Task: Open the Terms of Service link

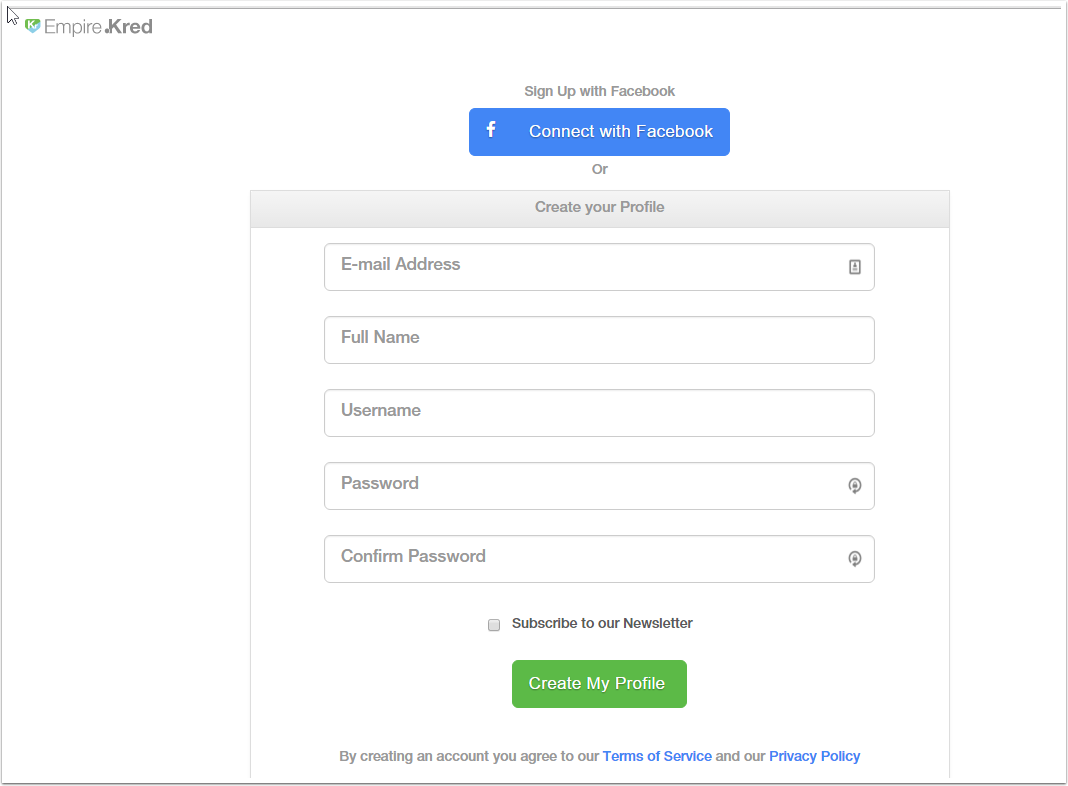Action: click(657, 756)
